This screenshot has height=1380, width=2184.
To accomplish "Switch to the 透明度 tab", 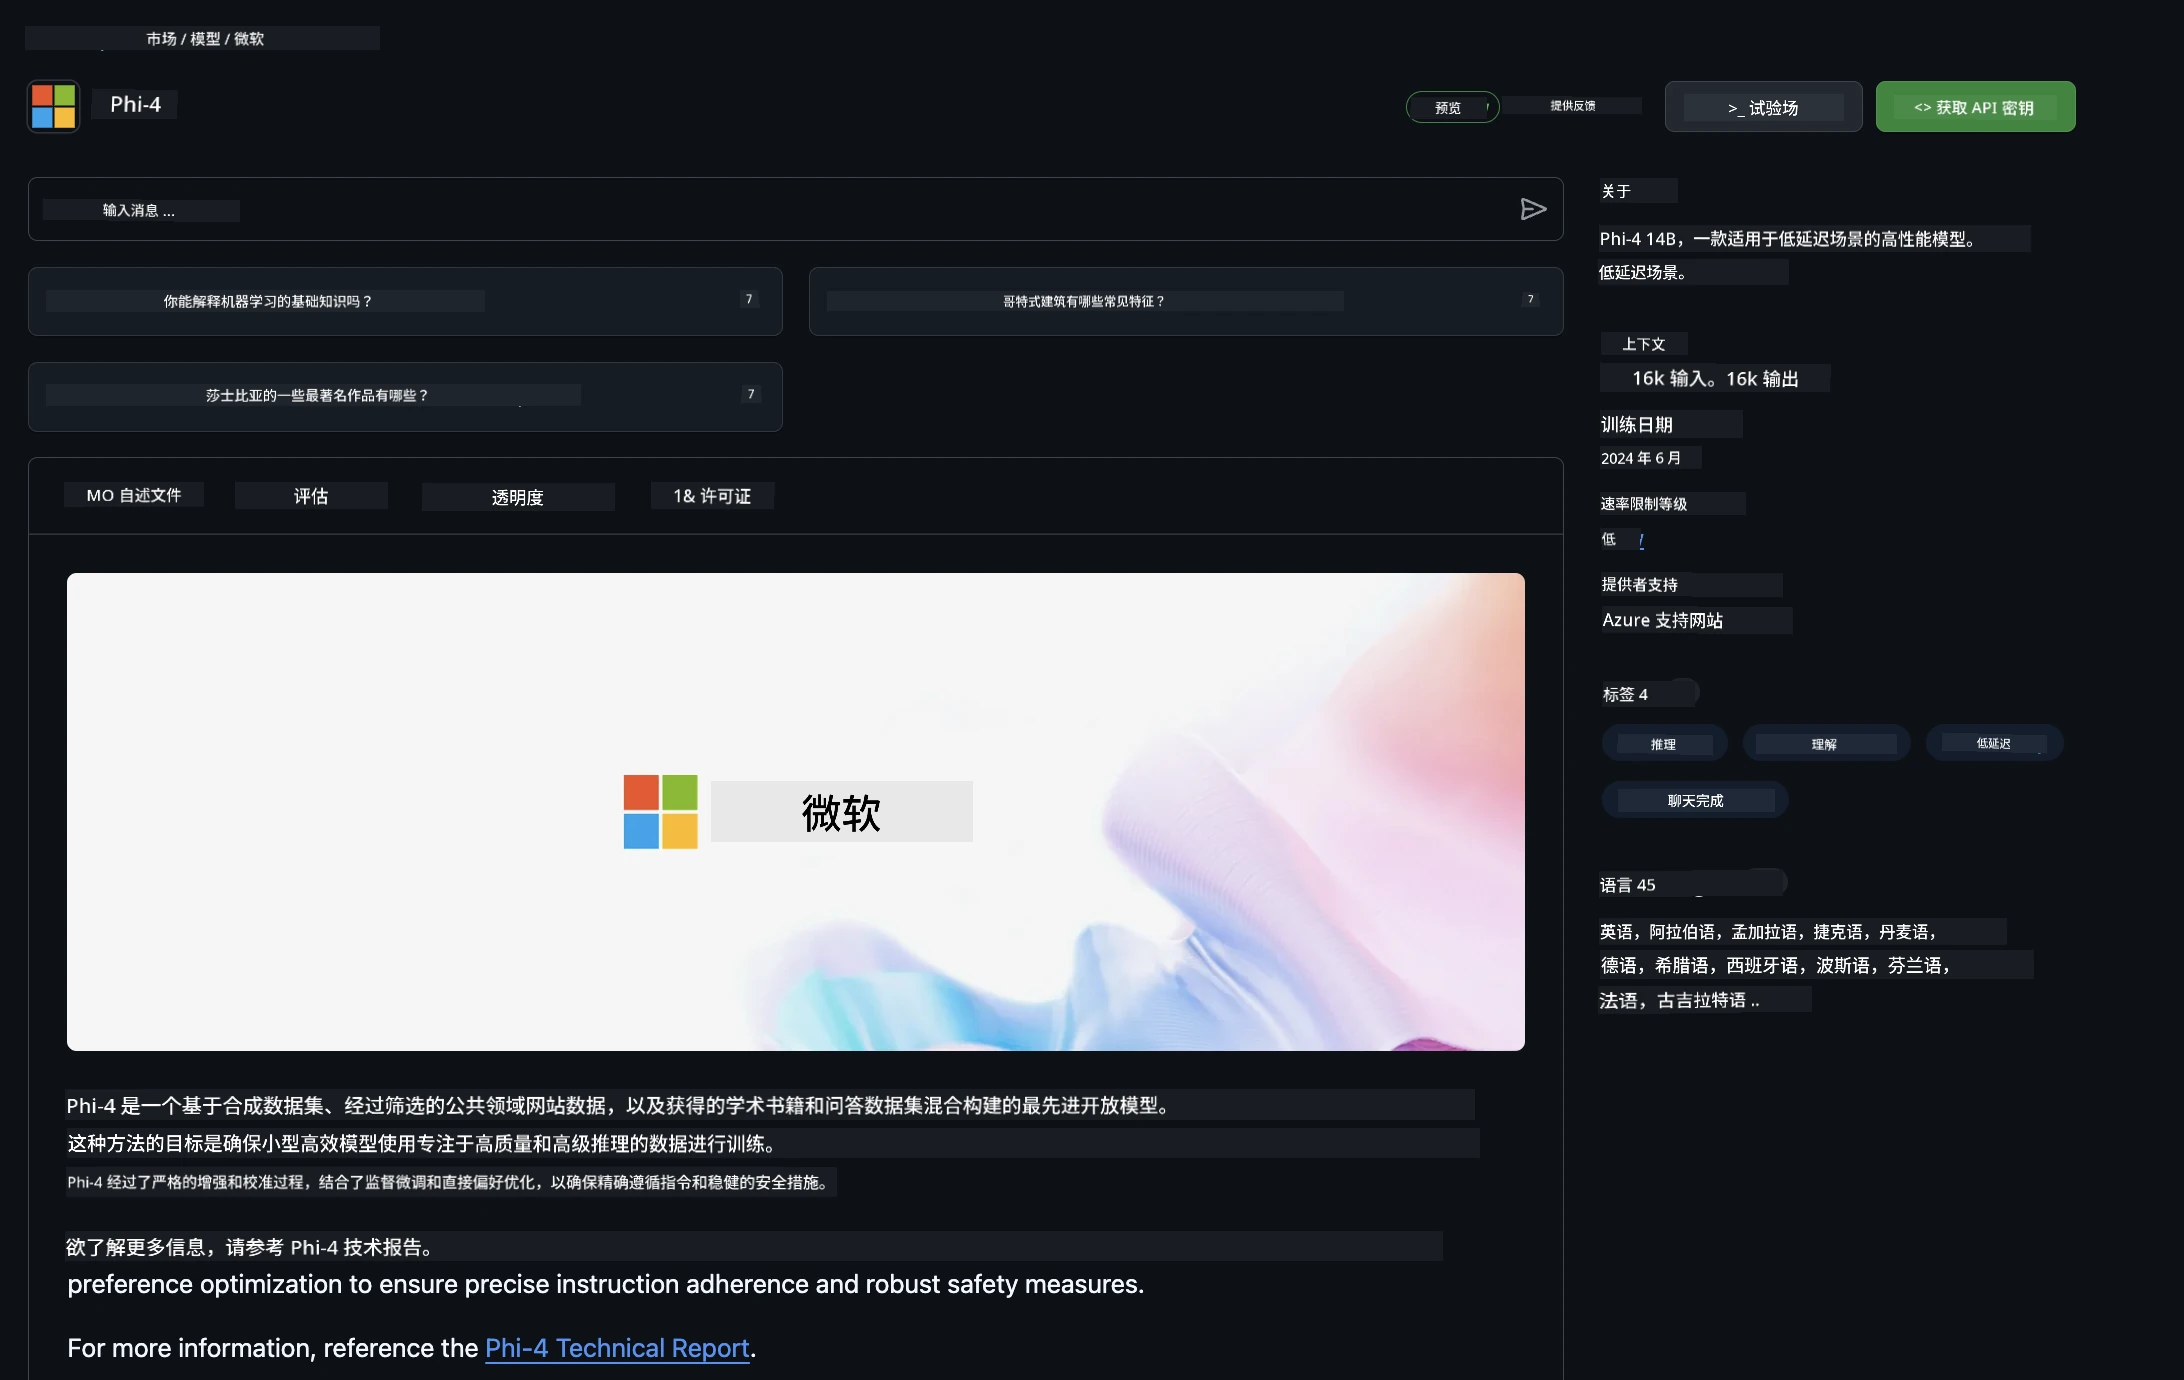I will click(x=518, y=497).
